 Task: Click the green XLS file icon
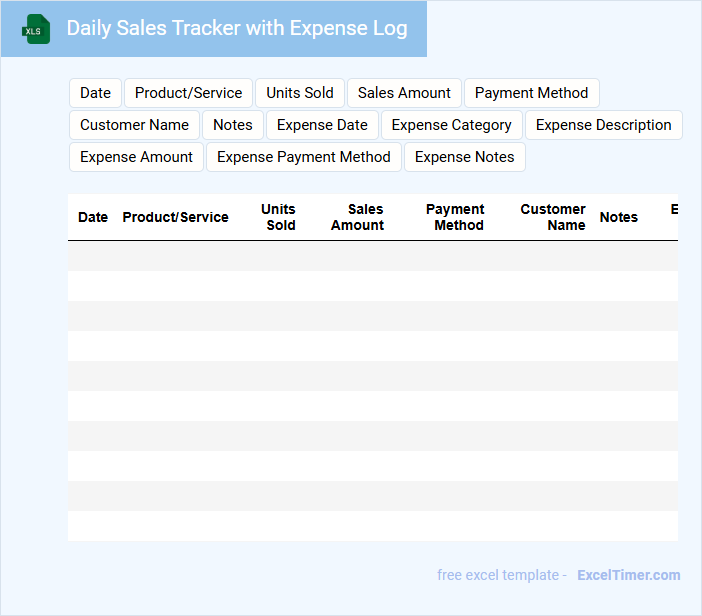click(36, 29)
